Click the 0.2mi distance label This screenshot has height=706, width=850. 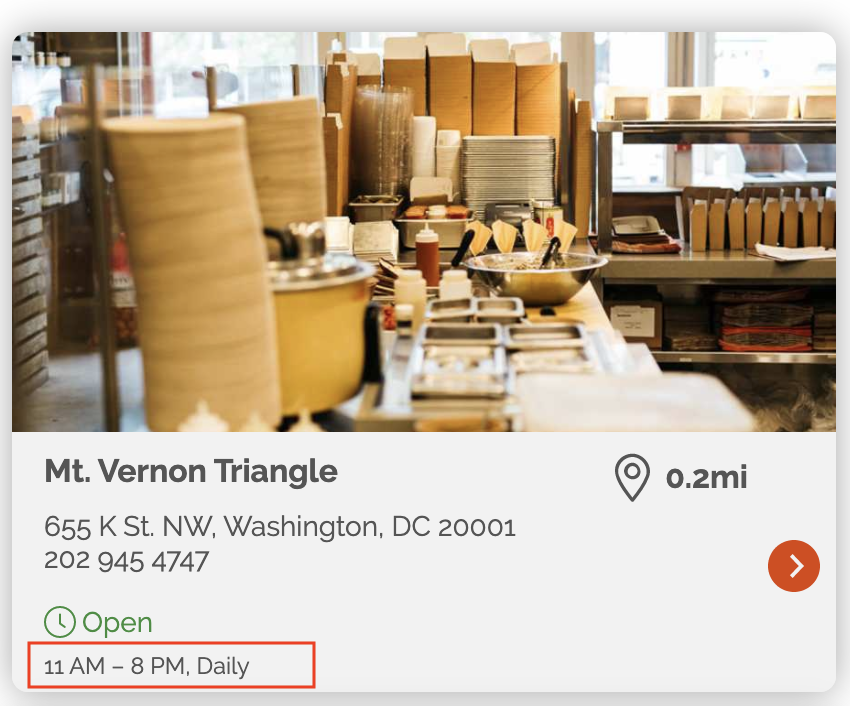[706, 478]
